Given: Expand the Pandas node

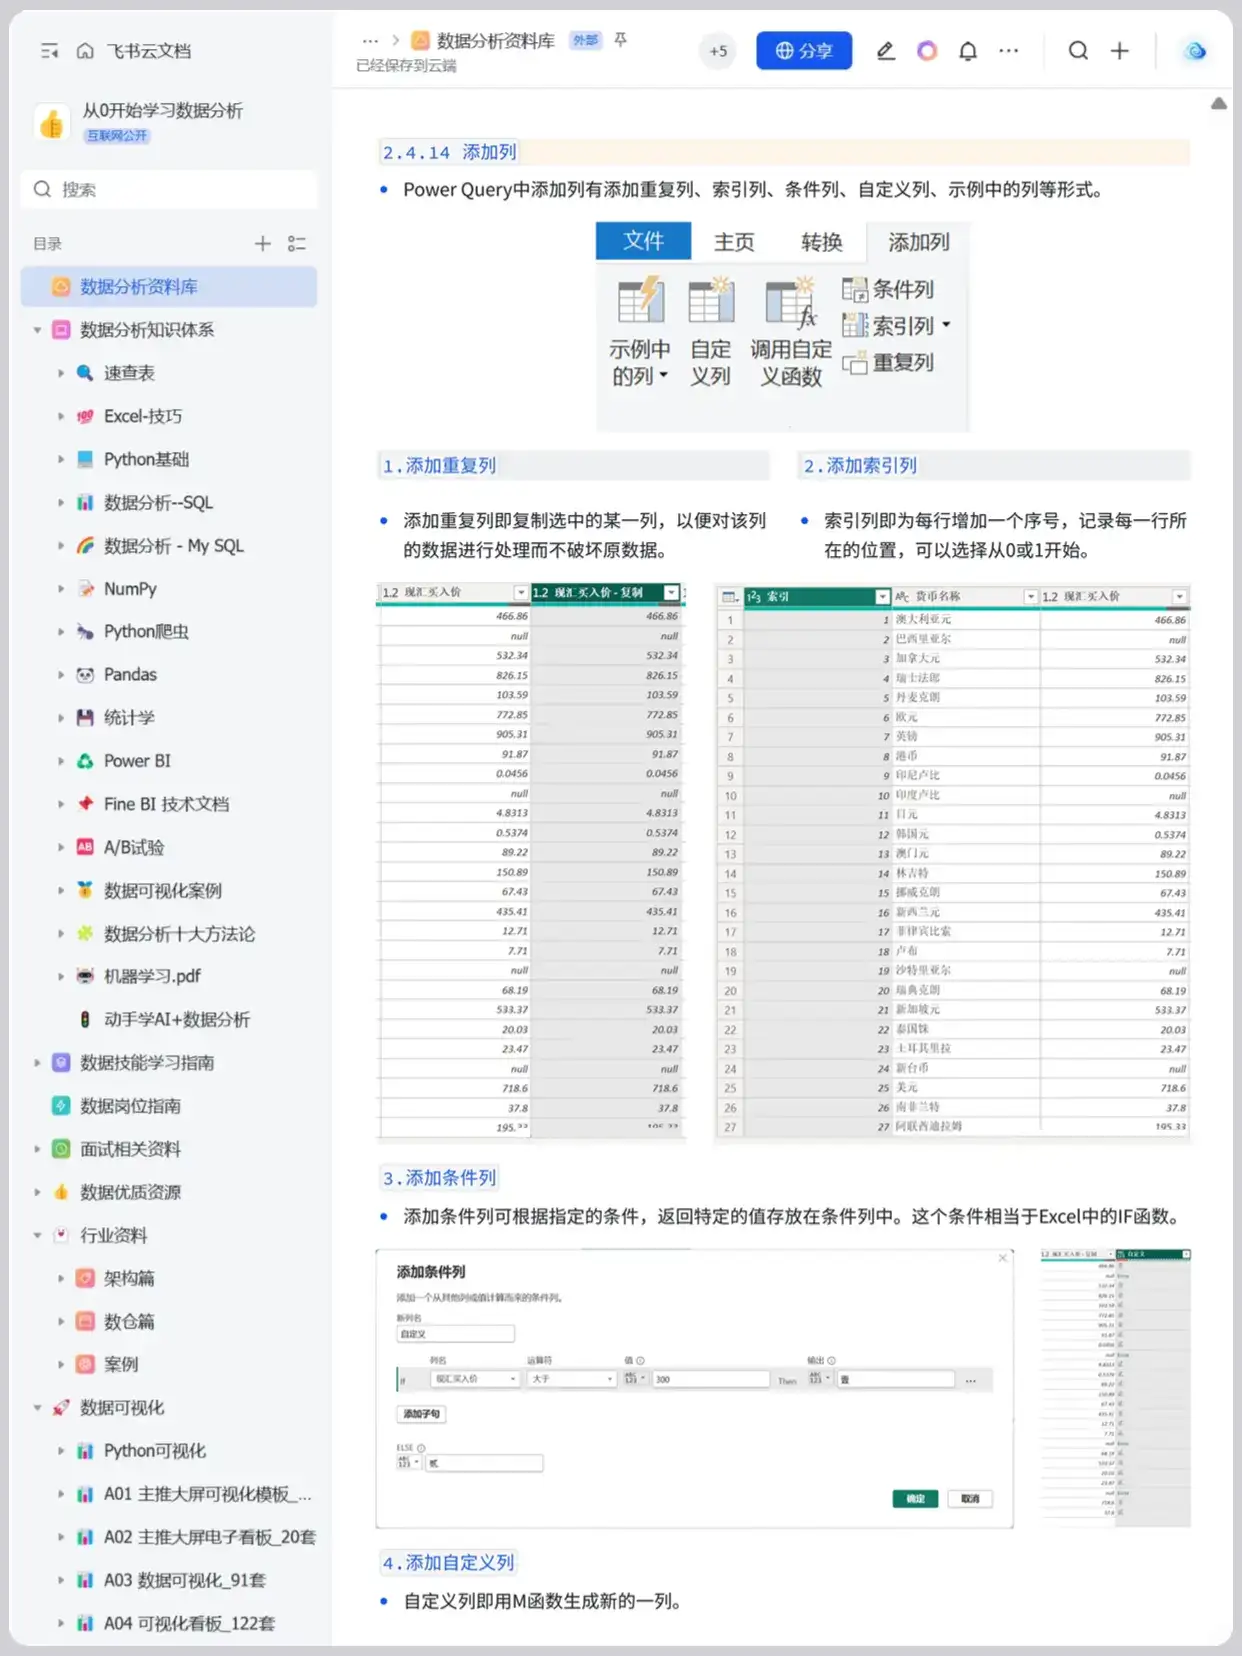Looking at the screenshot, I should click(60, 675).
